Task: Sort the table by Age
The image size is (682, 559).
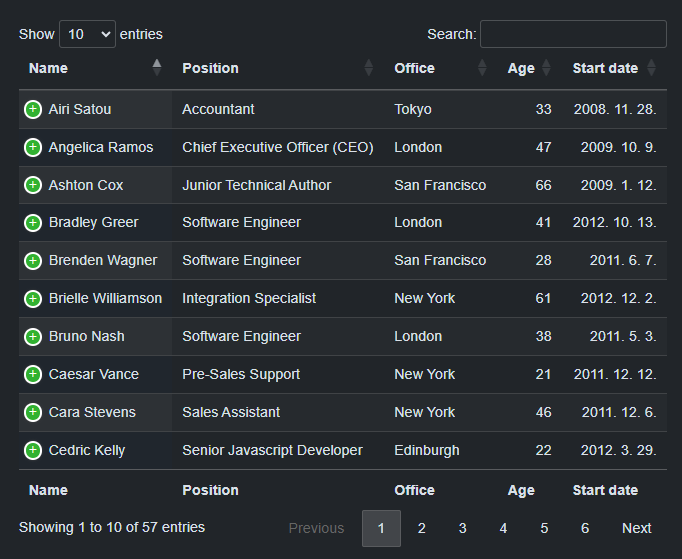Action: tap(546, 68)
